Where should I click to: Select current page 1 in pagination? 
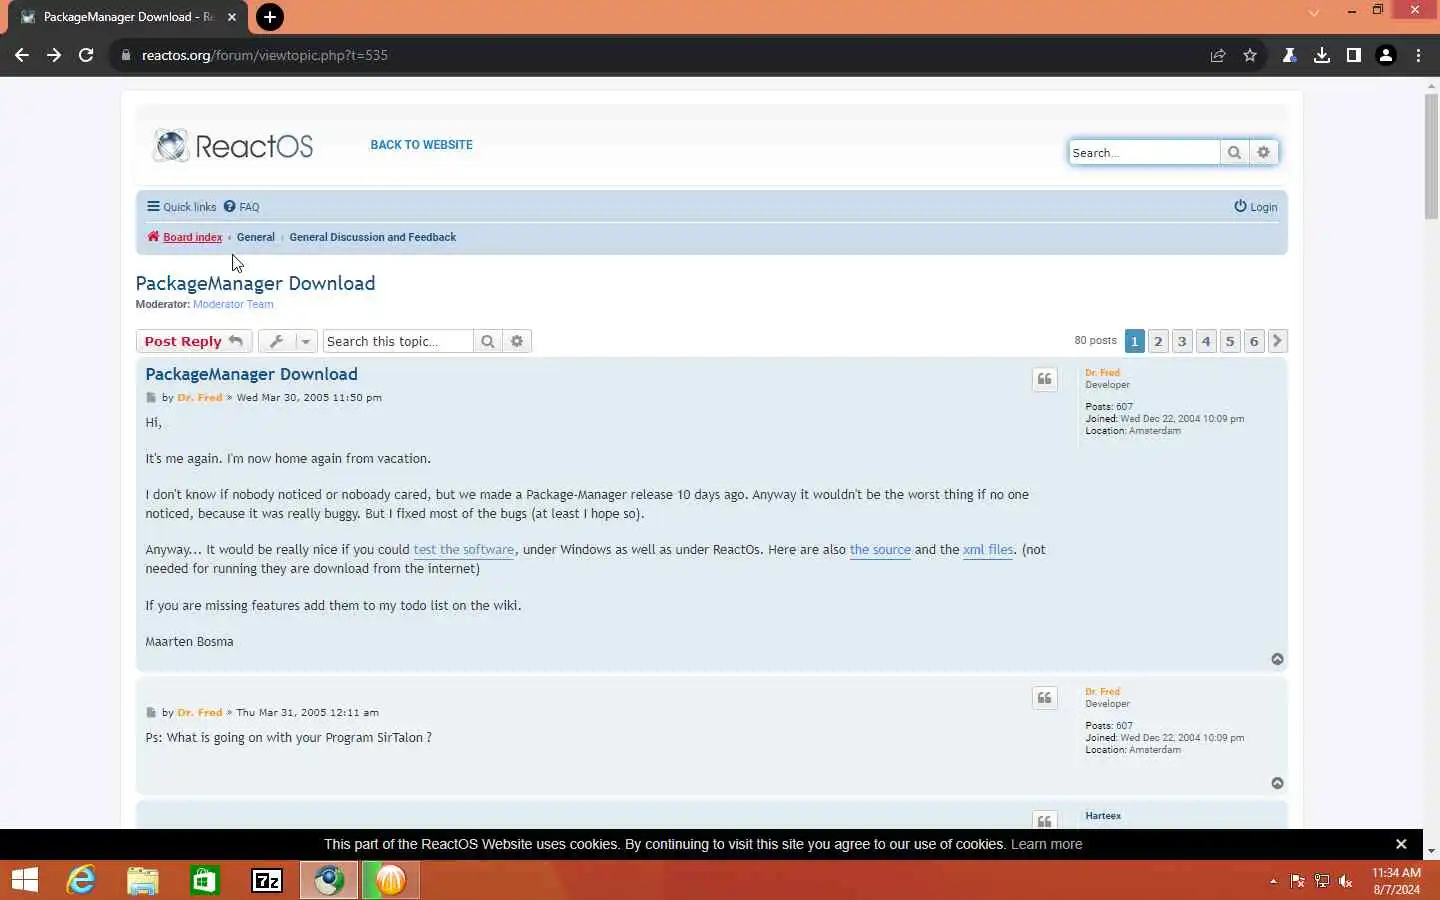tap(1134, 341)
